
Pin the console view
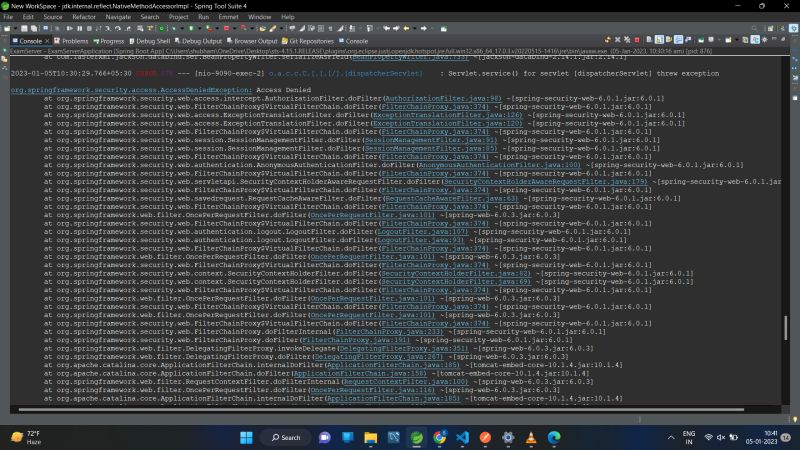701,39
